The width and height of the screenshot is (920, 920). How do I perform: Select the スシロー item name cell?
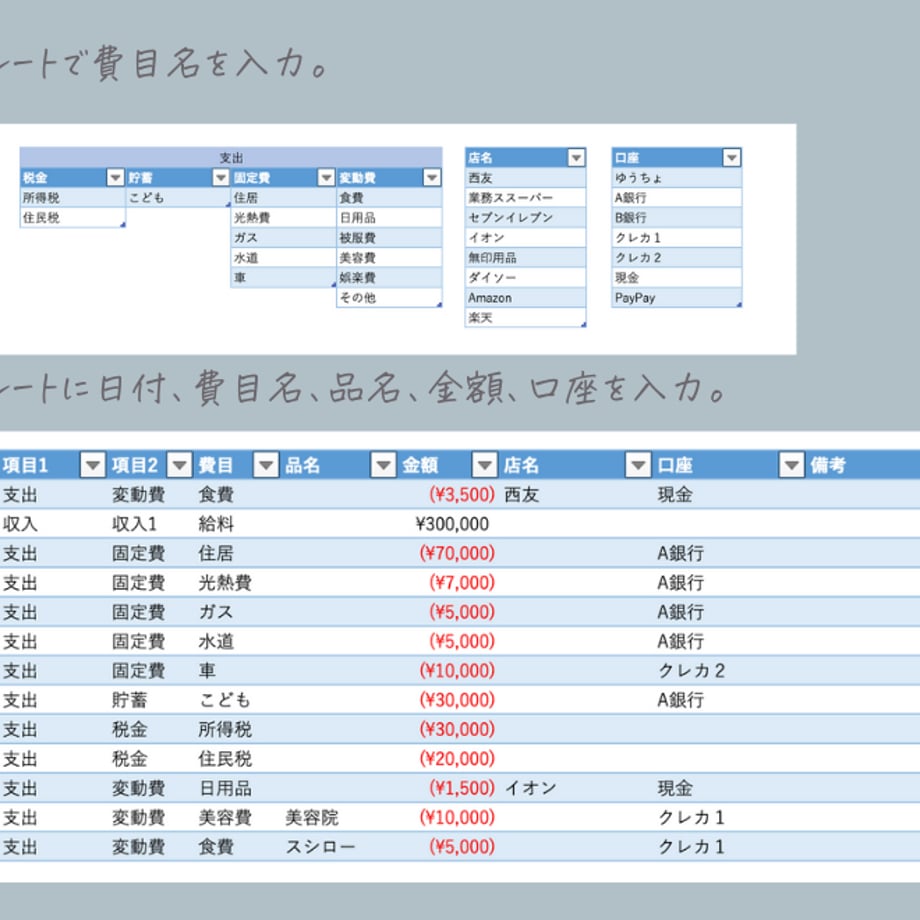340,847
